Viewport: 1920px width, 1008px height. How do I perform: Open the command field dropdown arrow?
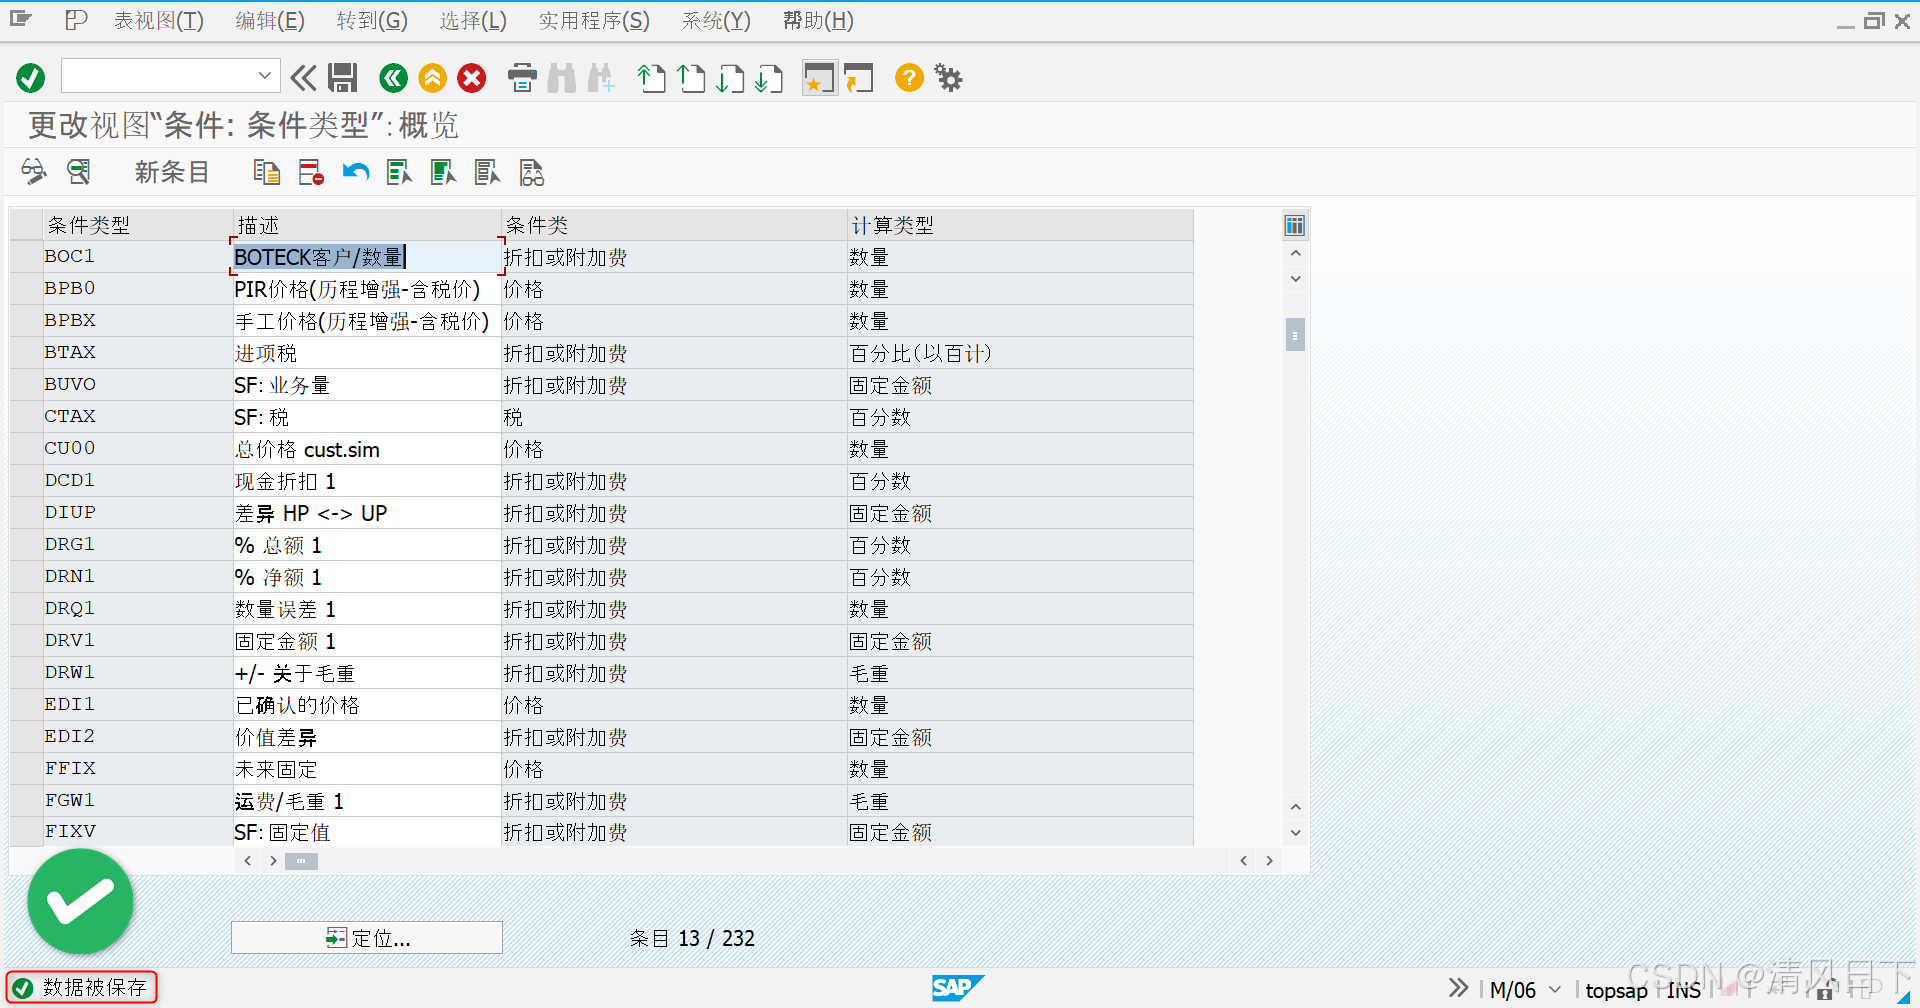264,76
